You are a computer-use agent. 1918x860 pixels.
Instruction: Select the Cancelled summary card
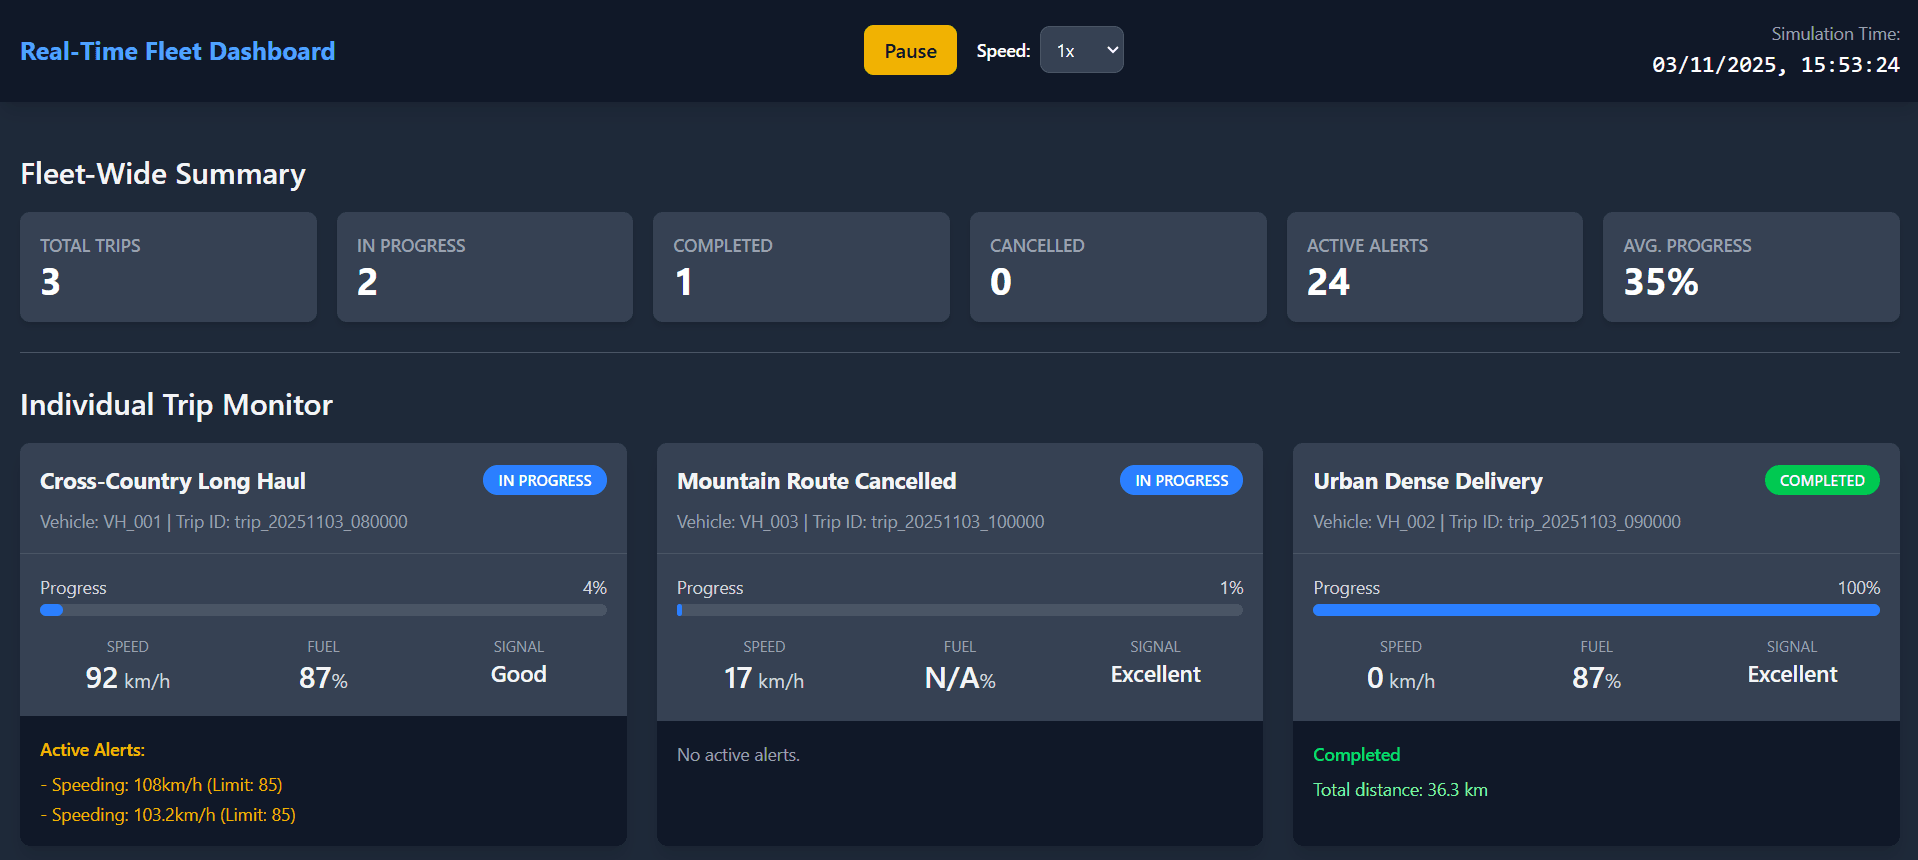point(1118,267)
